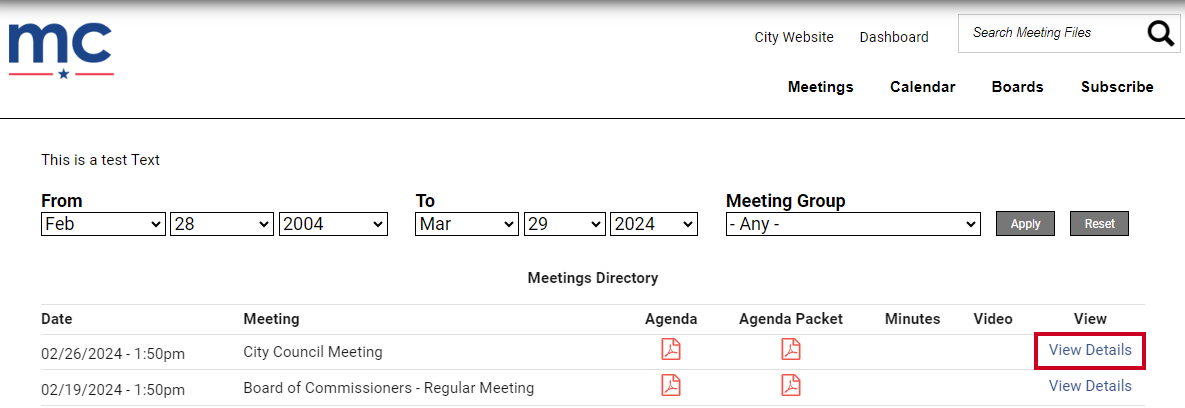The height and width of the screenshot is (408, 1185).
Task: Expand the From month dropdown showing Feb
Action: (x=103, y=224)
